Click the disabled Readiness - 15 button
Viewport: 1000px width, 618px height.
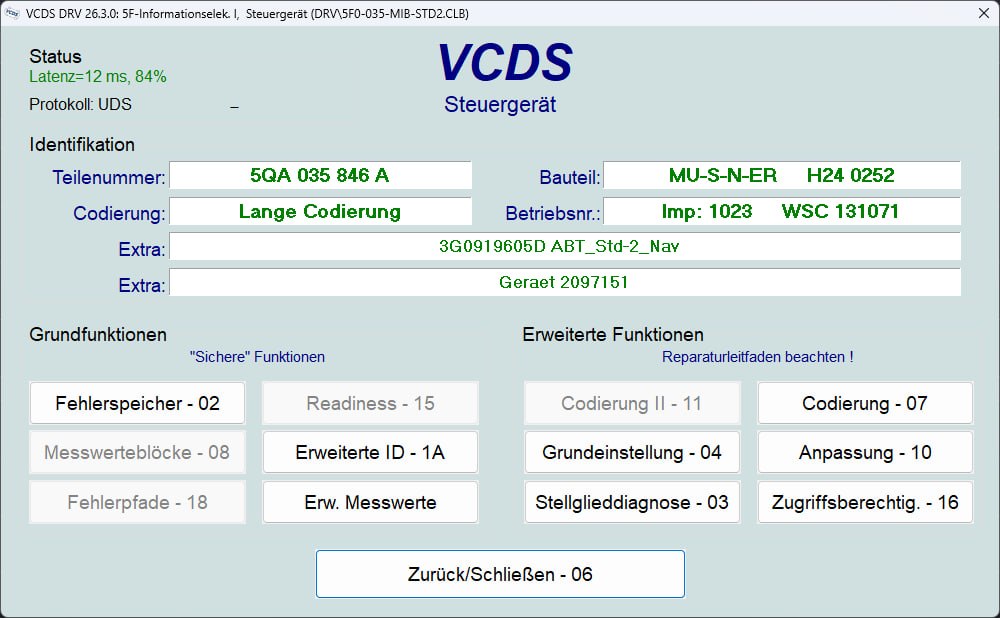coord(370,403)
